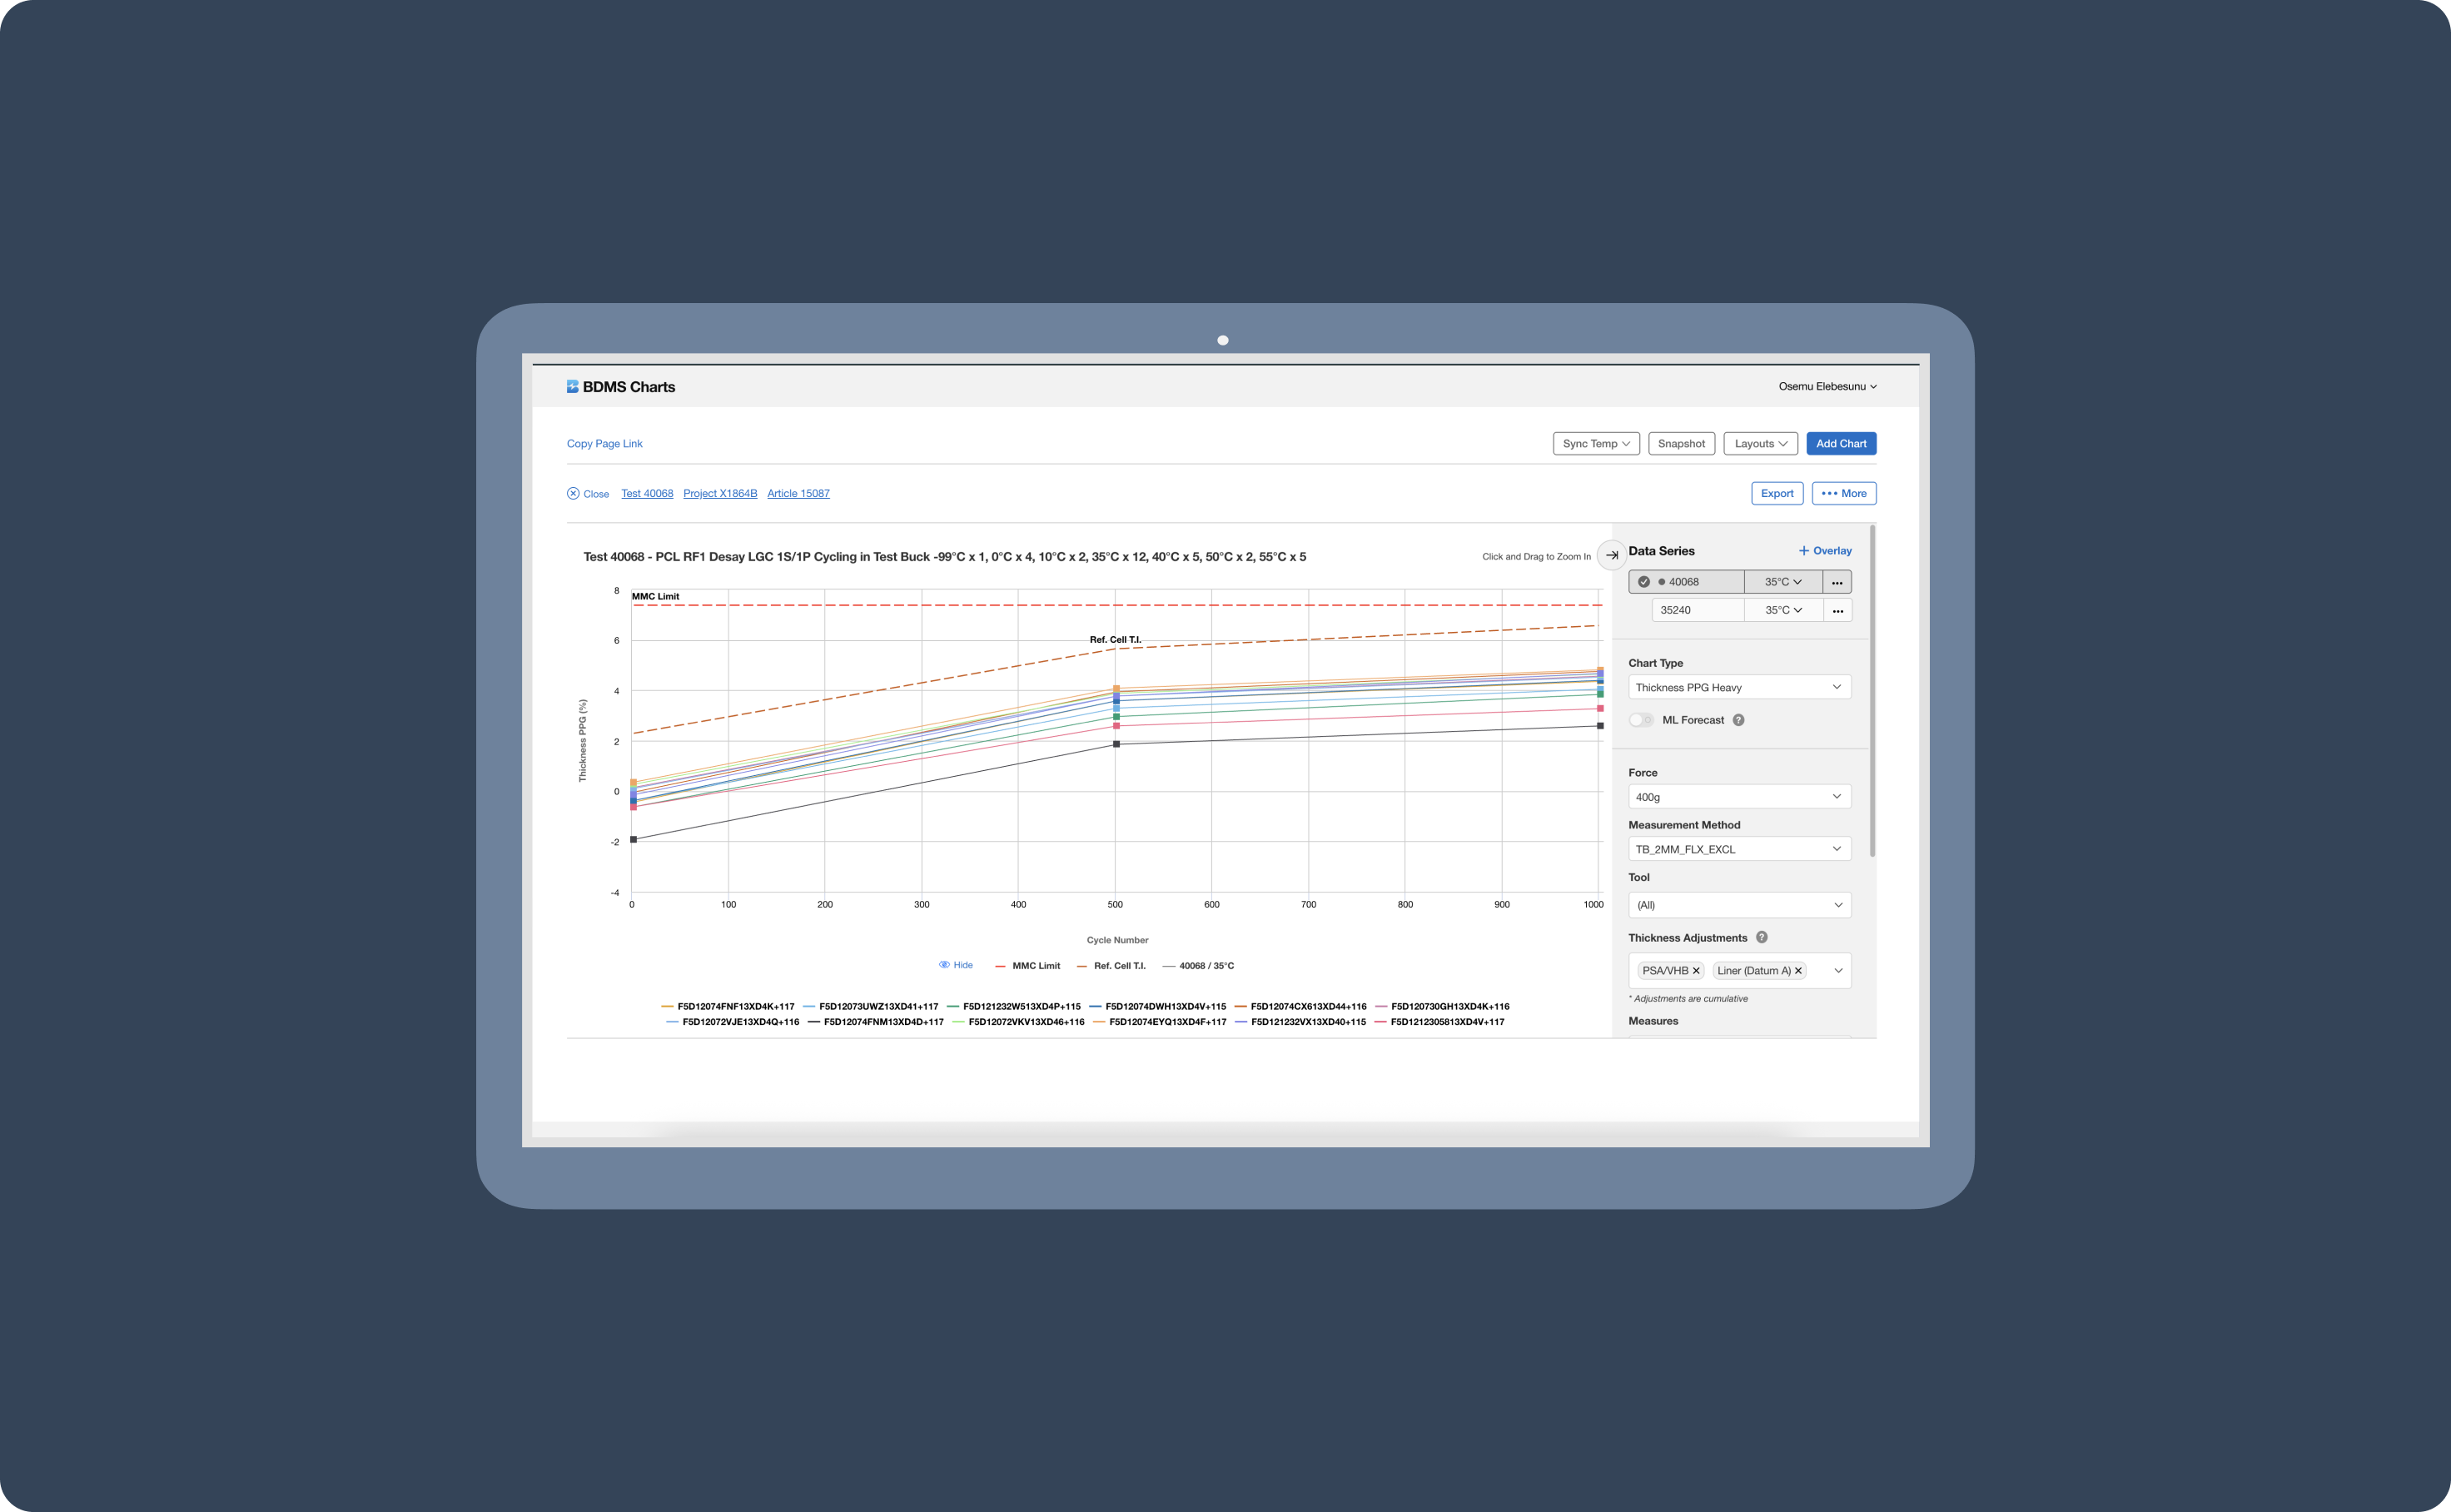Collapse side panel with arrow icon
2451x1512 pixels.
[x=1611, y=555]
